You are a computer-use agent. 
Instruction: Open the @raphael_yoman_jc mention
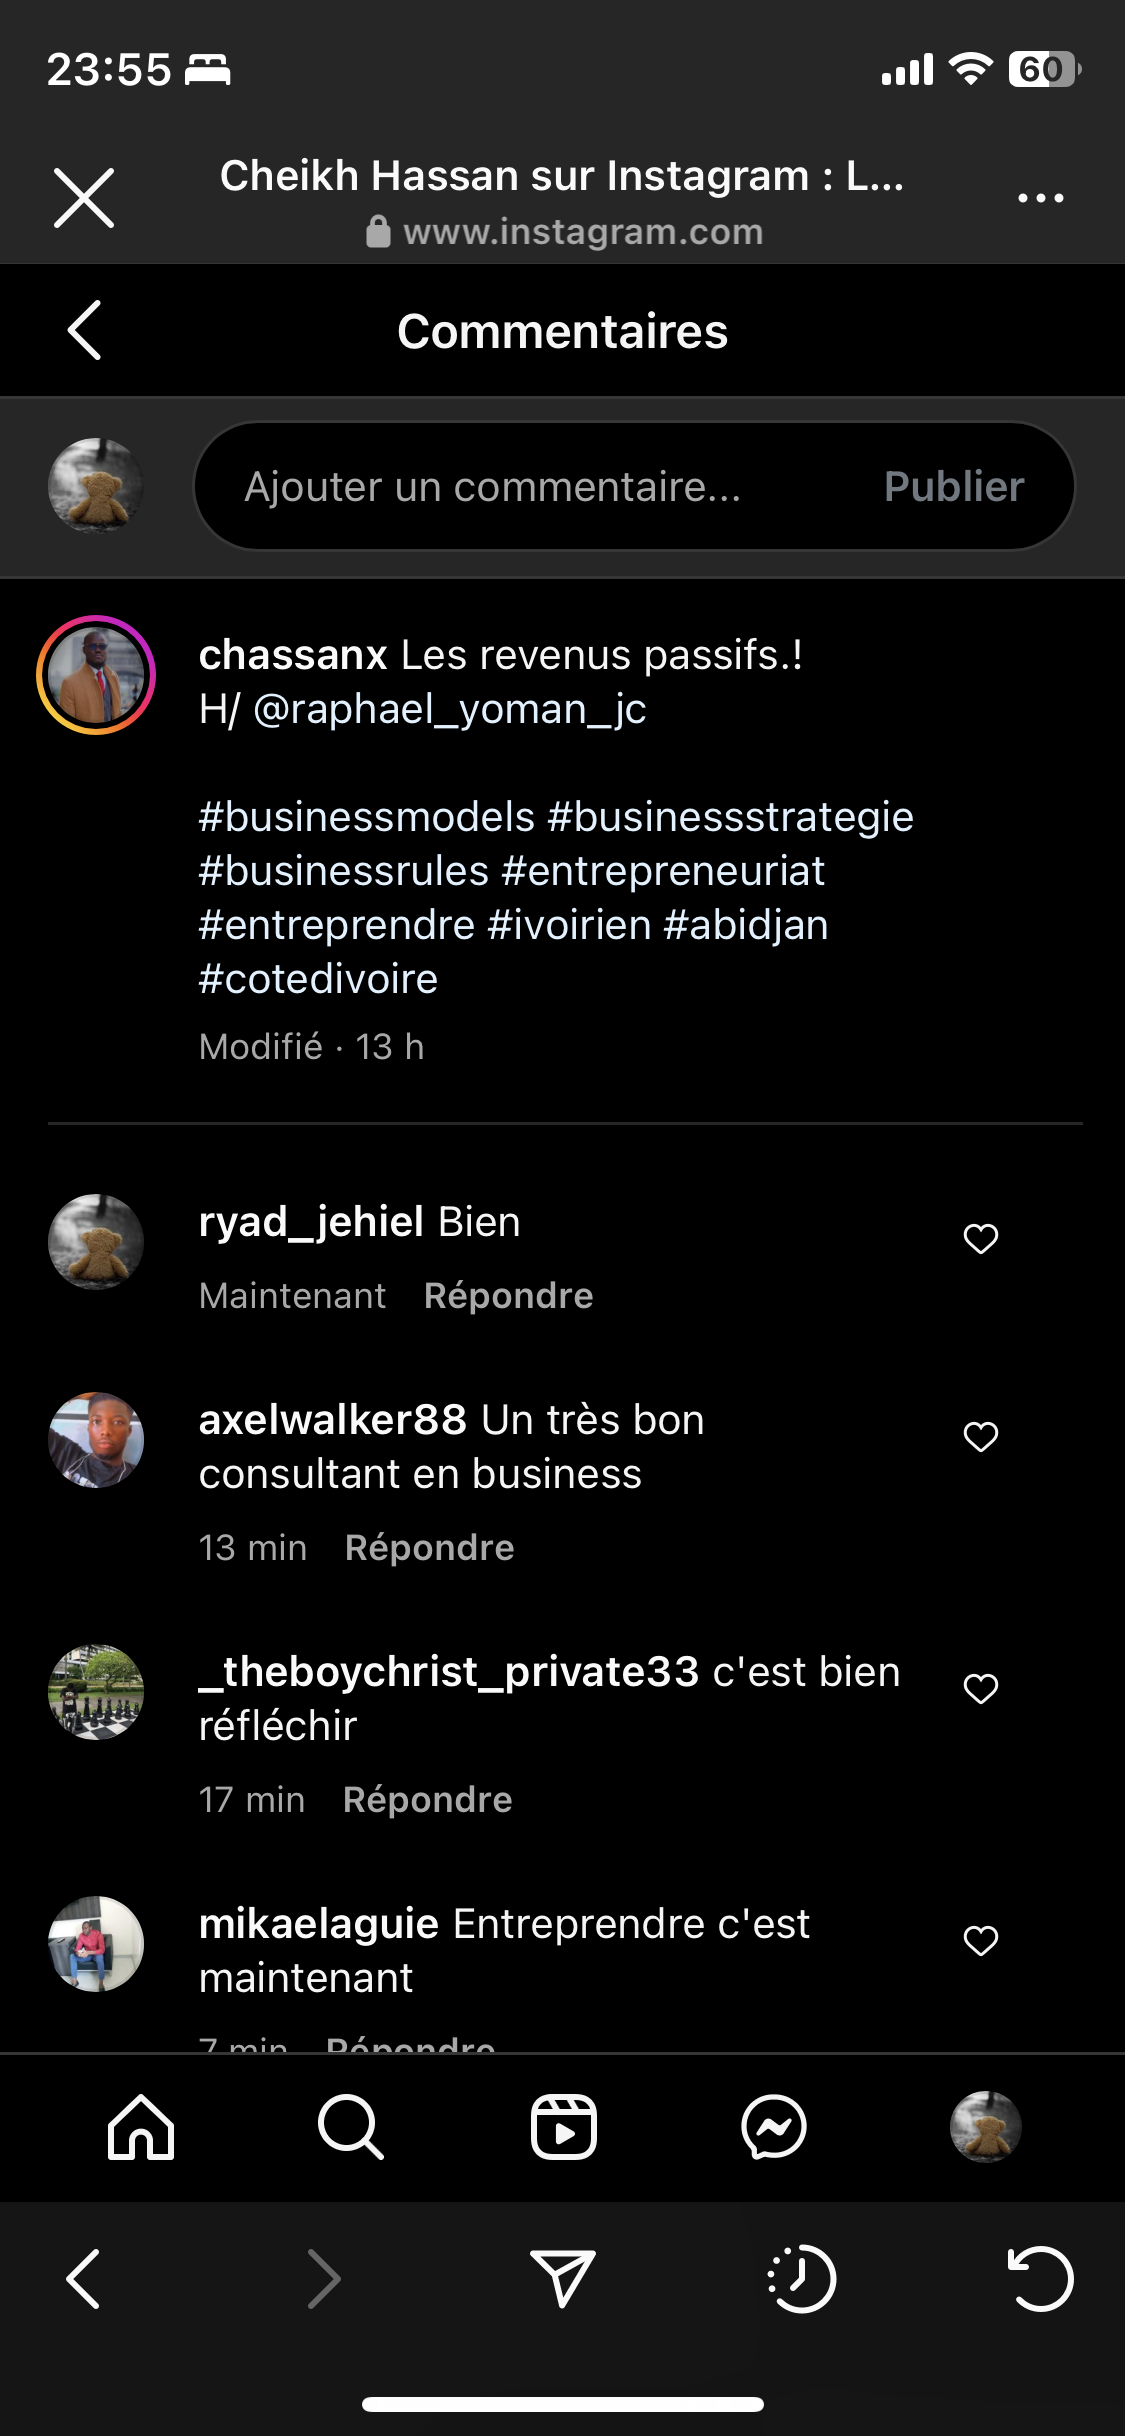(x=450, y=709)
